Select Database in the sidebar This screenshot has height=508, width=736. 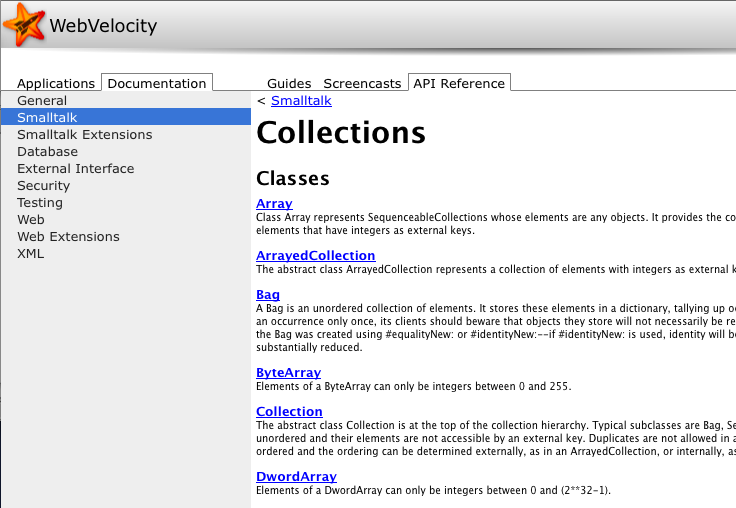[x=126, y=151]
